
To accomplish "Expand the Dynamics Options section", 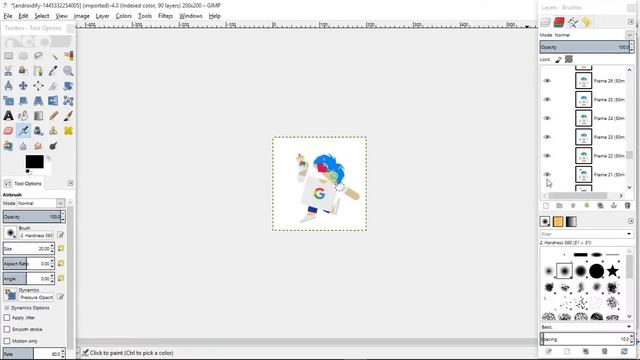I will pyautogui.click(x=7, y=308).
